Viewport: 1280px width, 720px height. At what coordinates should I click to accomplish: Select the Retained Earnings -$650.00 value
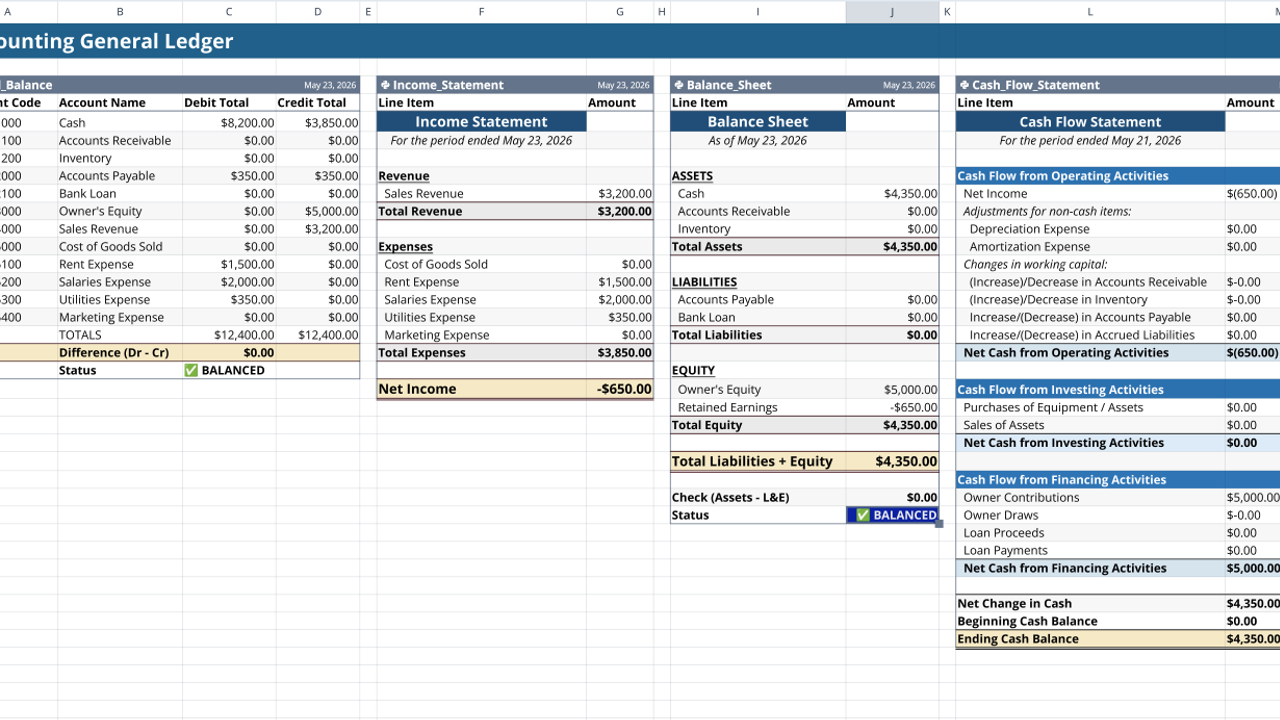[x=892, y=407]
